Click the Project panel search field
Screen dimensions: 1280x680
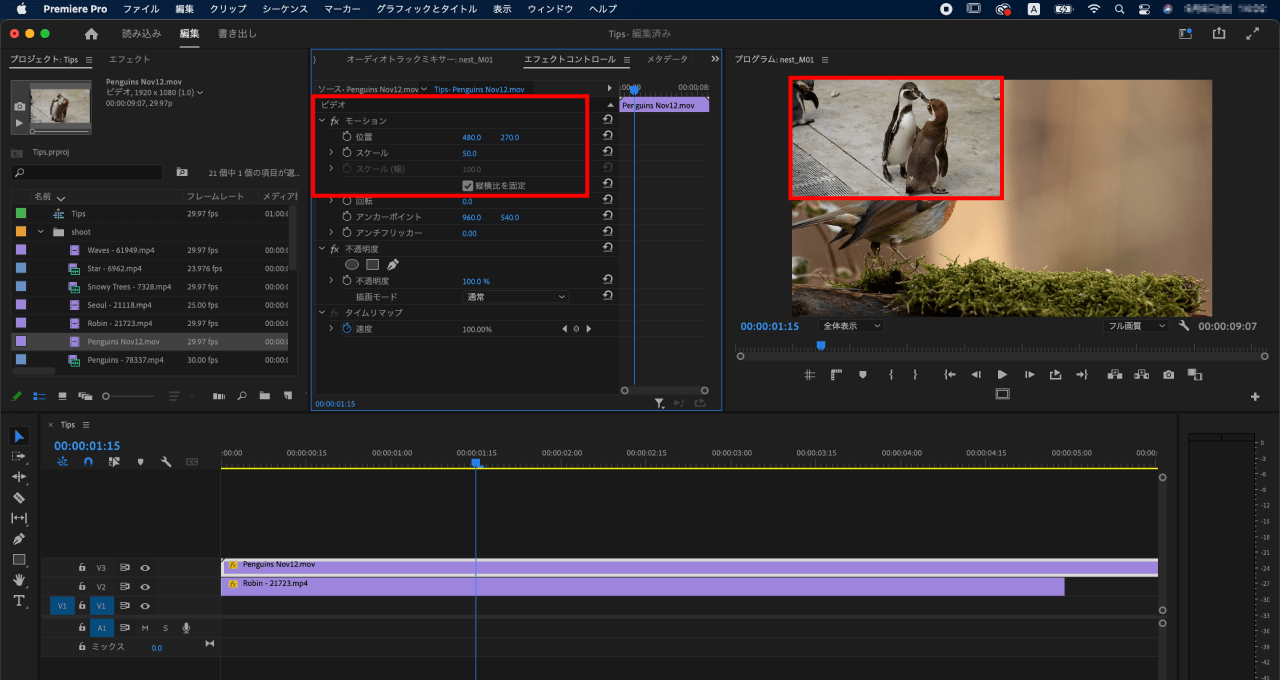(86, 173)
